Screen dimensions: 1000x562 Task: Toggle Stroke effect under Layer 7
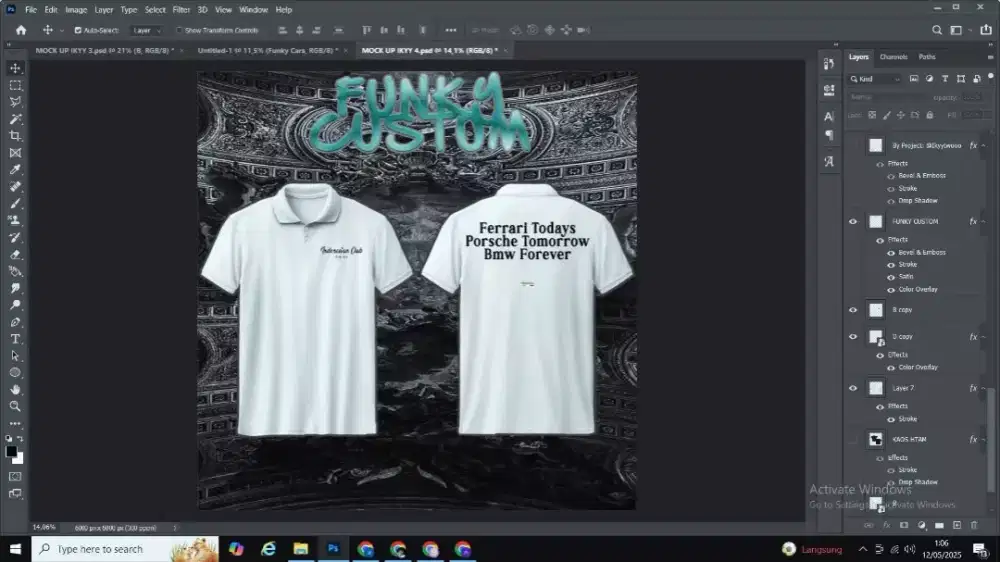(x=891, y=419)
